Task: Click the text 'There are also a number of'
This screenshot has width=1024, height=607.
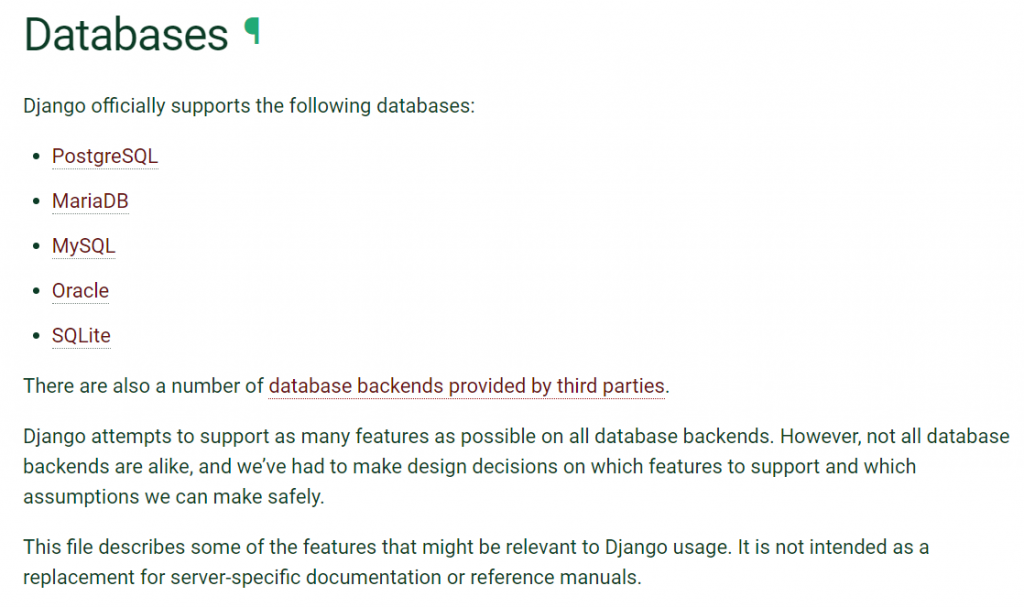Action: (x=143, y=386)
